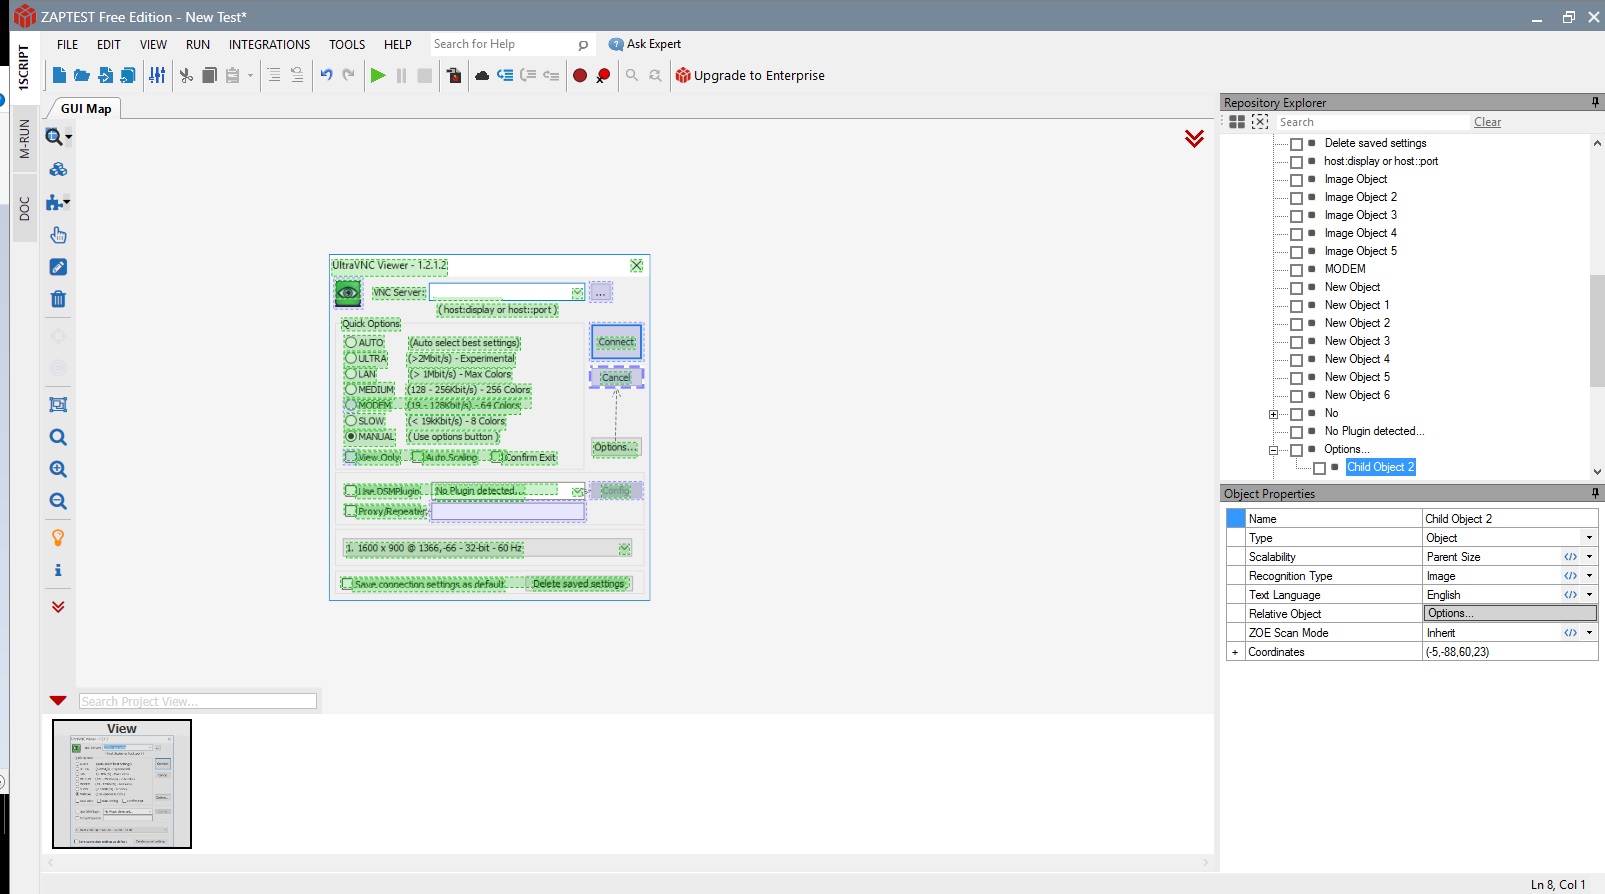Image resolution: width=1605 pixels, height=894 pixels.
Task: Expand the 'No' tree node
Action: pyautogui.click(x=1273, y=414)
